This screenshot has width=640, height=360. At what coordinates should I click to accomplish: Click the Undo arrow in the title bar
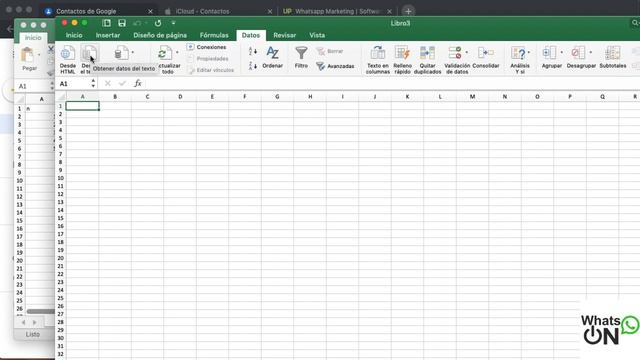tap(138, 23)
